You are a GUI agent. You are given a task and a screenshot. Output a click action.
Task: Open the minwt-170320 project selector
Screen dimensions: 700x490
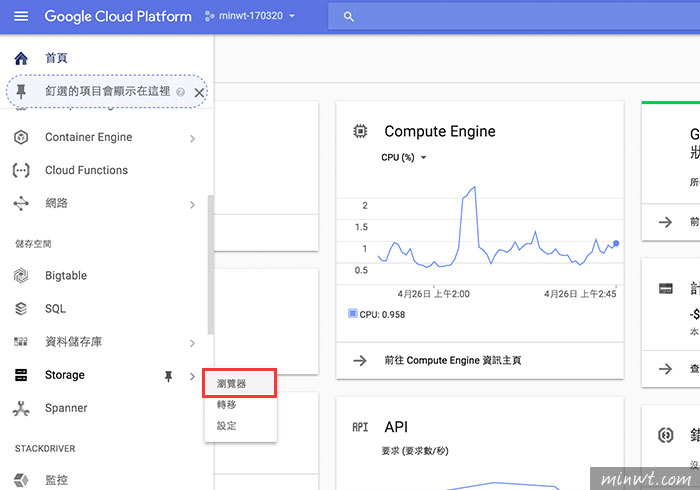click(x=250, y=16)
